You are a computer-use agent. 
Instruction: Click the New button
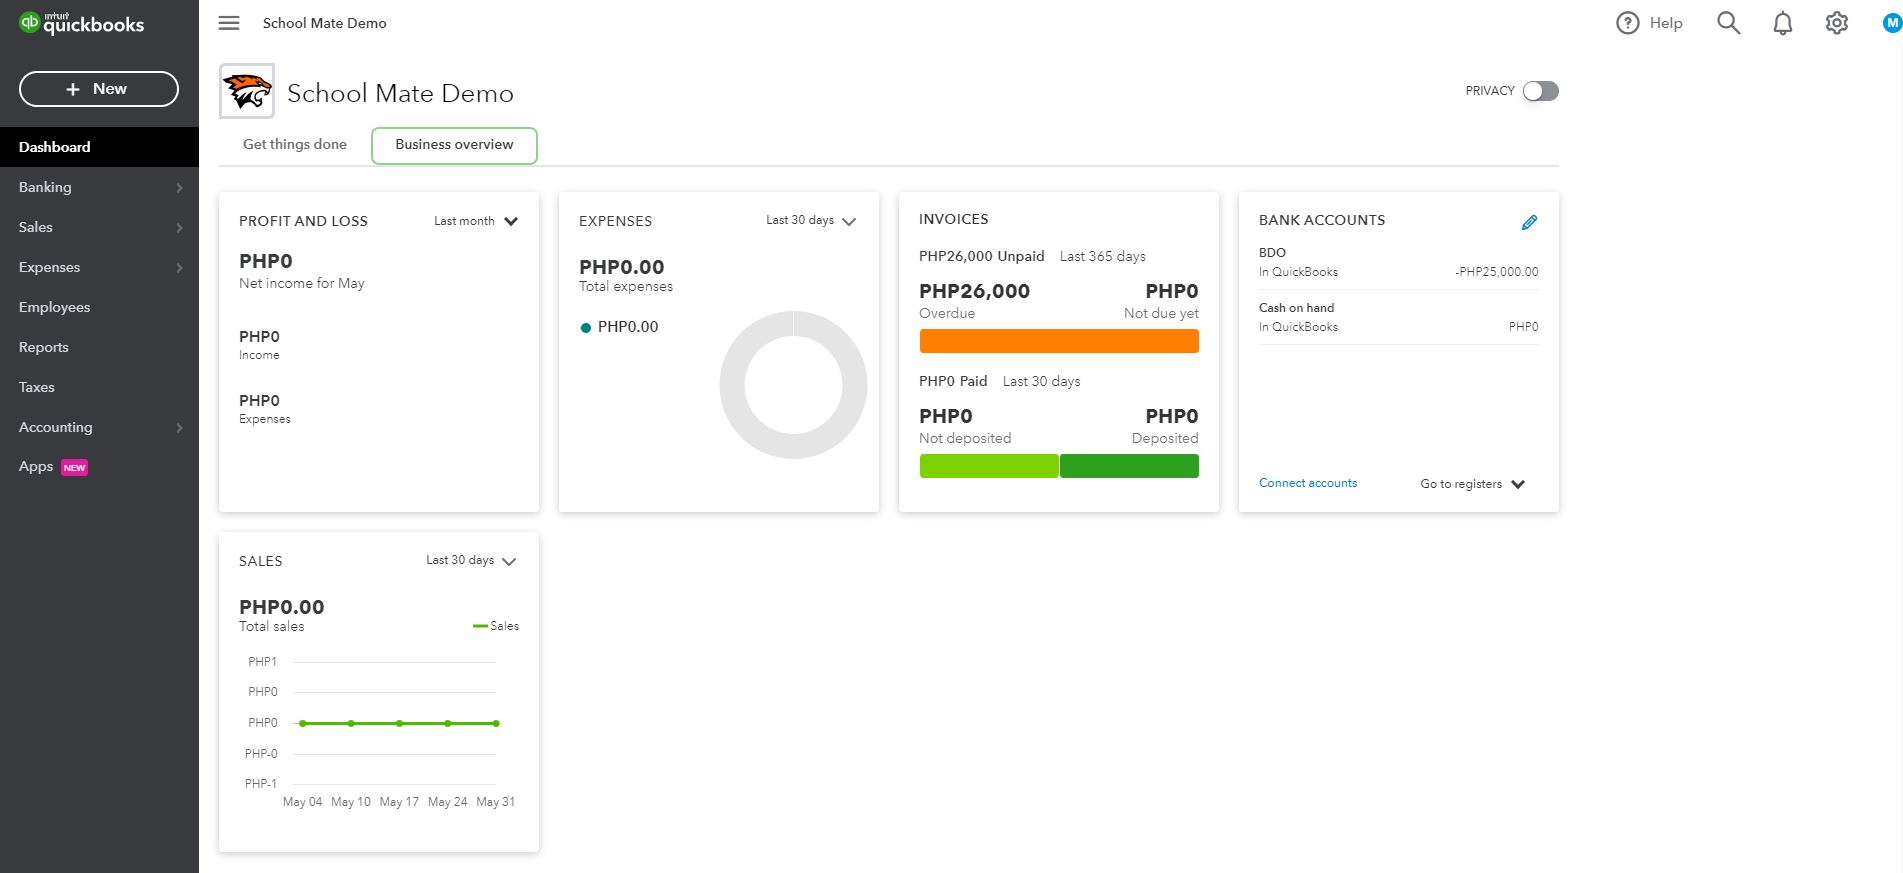click(99, 89)
